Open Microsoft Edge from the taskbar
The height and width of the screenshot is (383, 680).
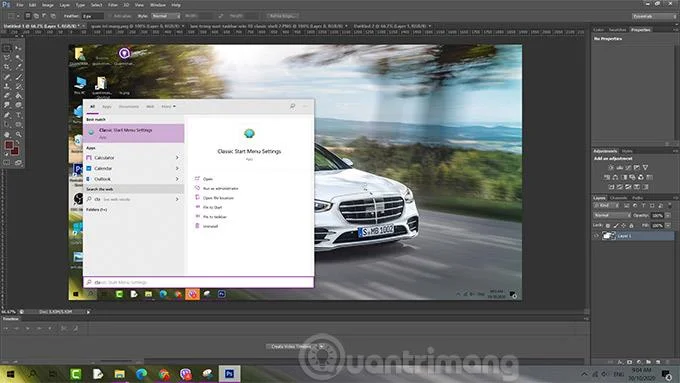pos(141,373)
